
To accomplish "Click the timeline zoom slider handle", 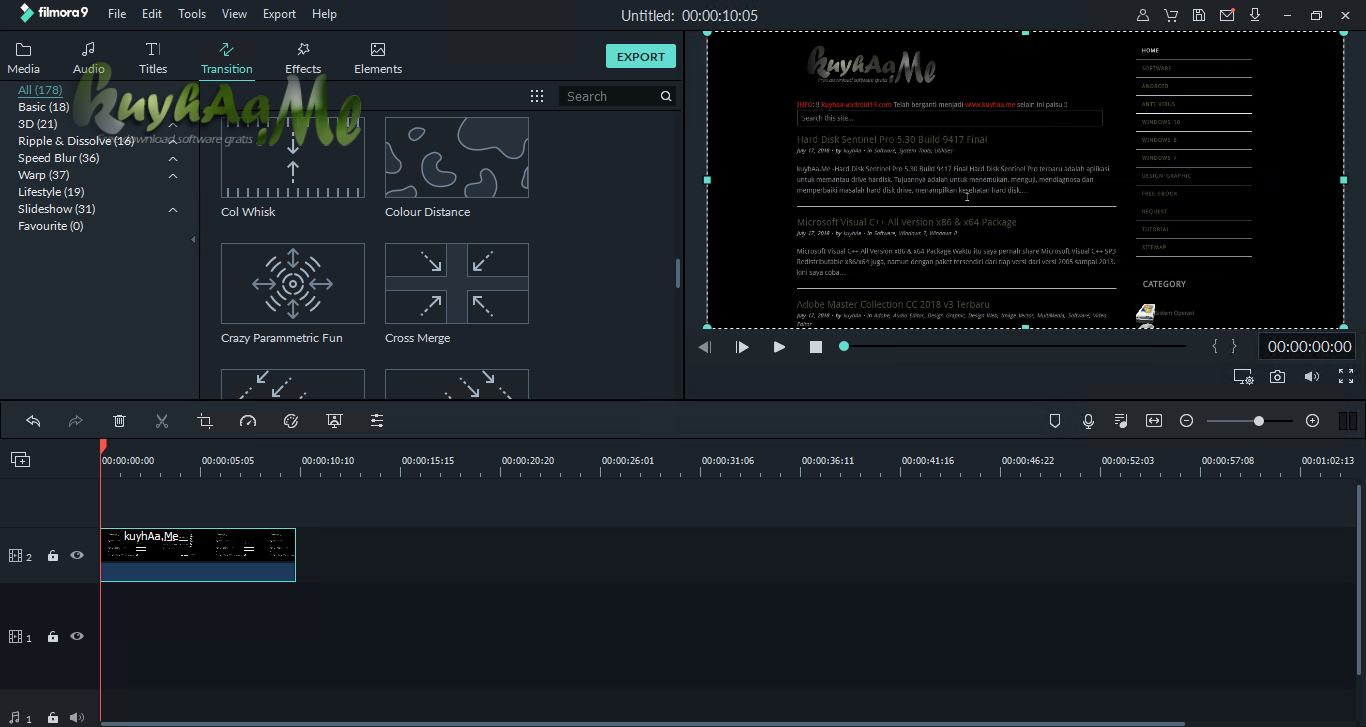I will tap(1259, 421).
